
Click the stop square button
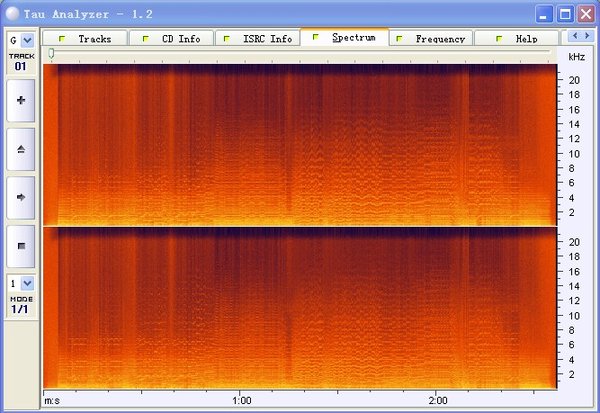[x=21, y=246]
